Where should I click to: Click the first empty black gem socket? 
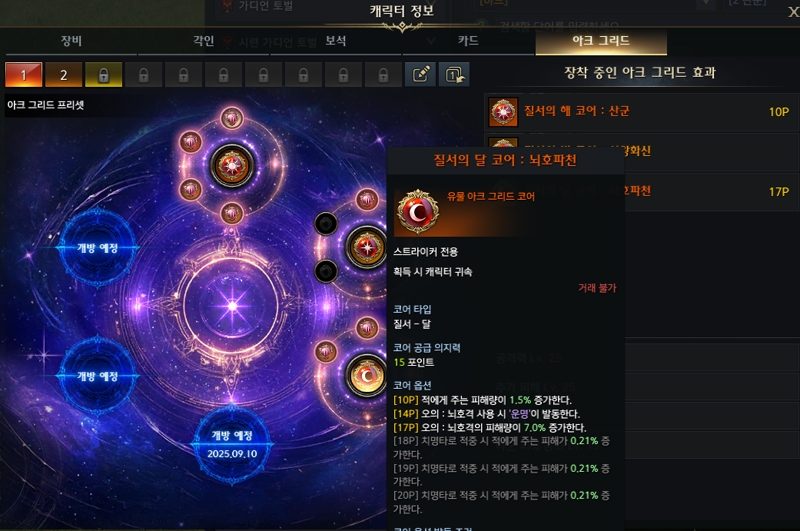326,223
